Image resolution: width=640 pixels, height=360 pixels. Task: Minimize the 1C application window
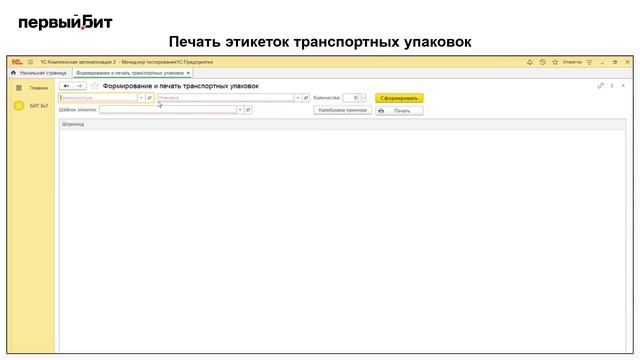[602, 62]
